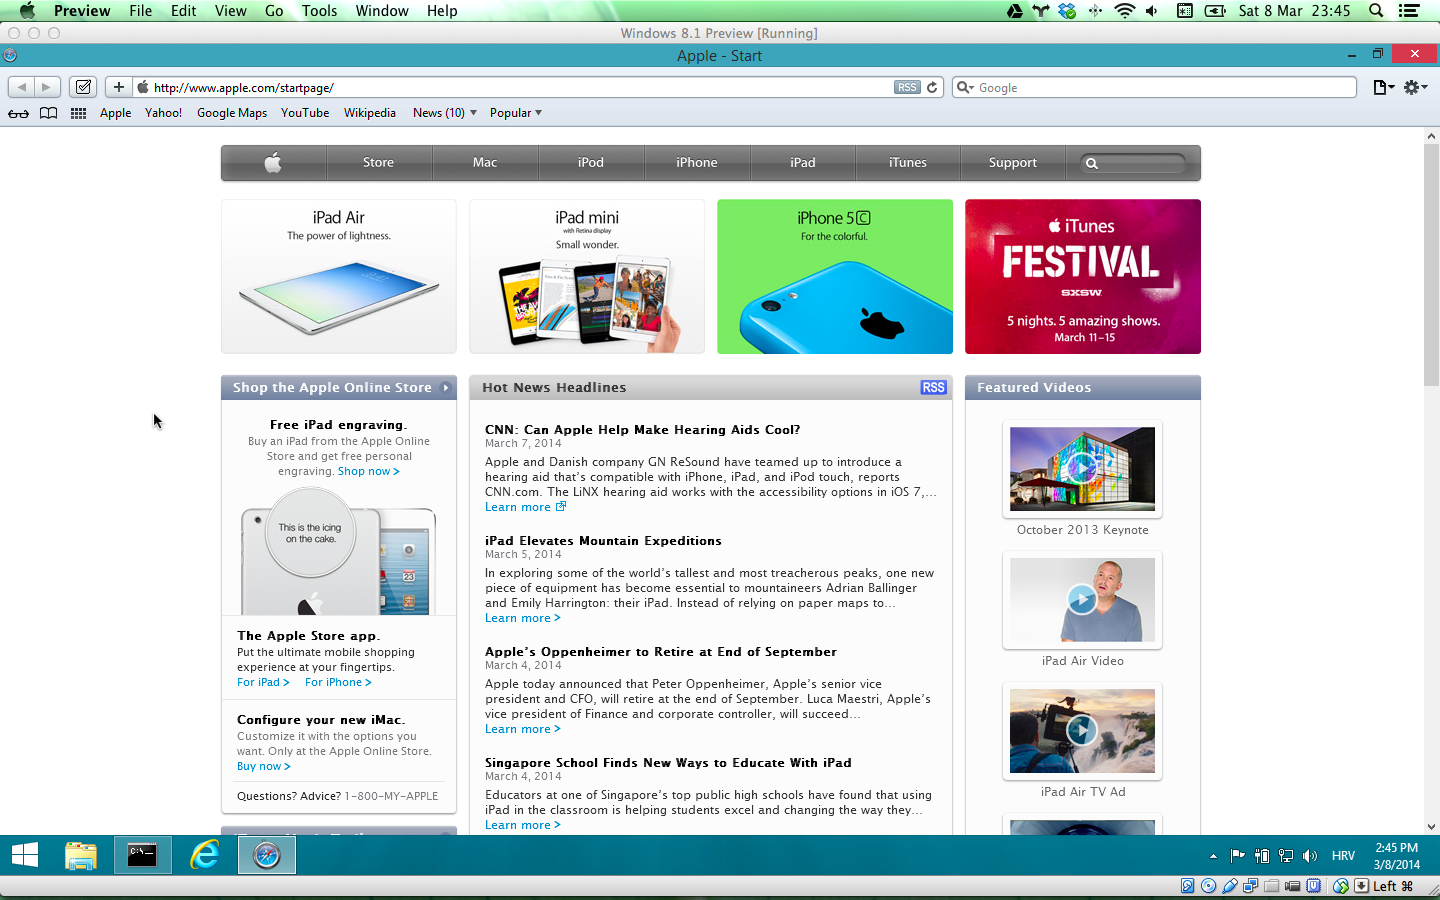This screenshot has height=900, width=1440.
Task: Open the iTunes navigation tab
Action: pyautogui.click(x=908, y=162)
